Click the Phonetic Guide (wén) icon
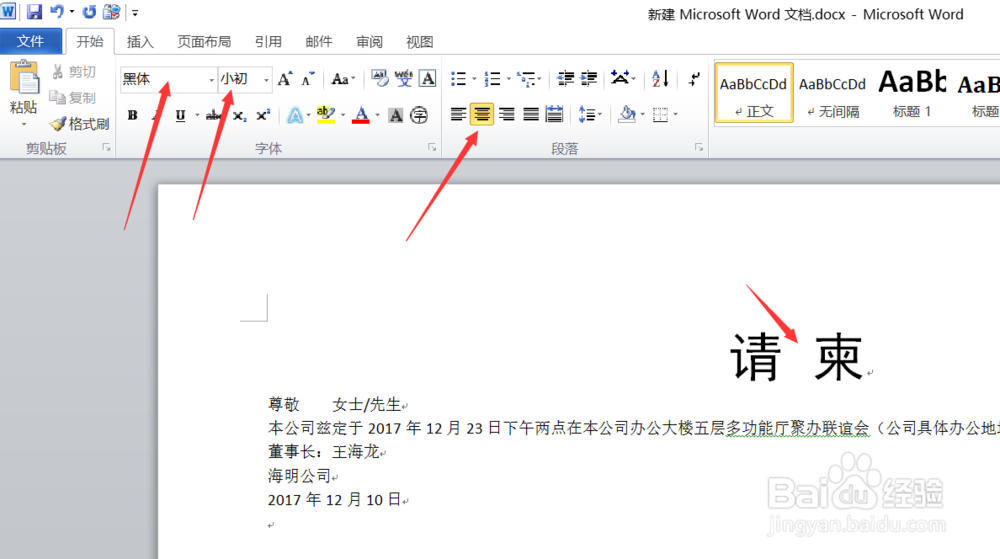 click(404, 78)
